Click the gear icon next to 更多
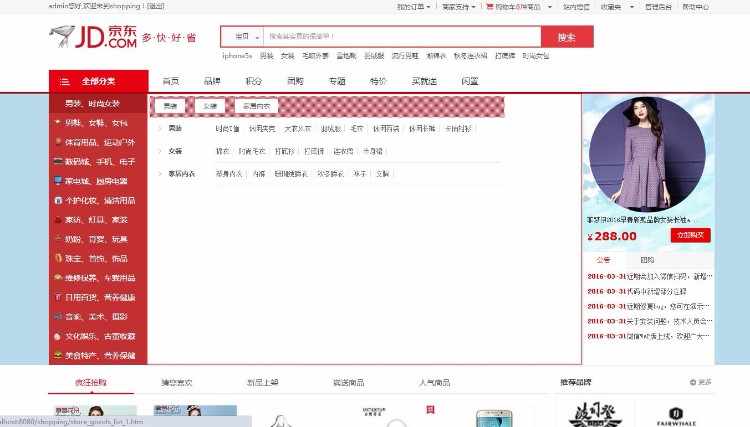This screenshot has height=427, width=750. [693, 382]
